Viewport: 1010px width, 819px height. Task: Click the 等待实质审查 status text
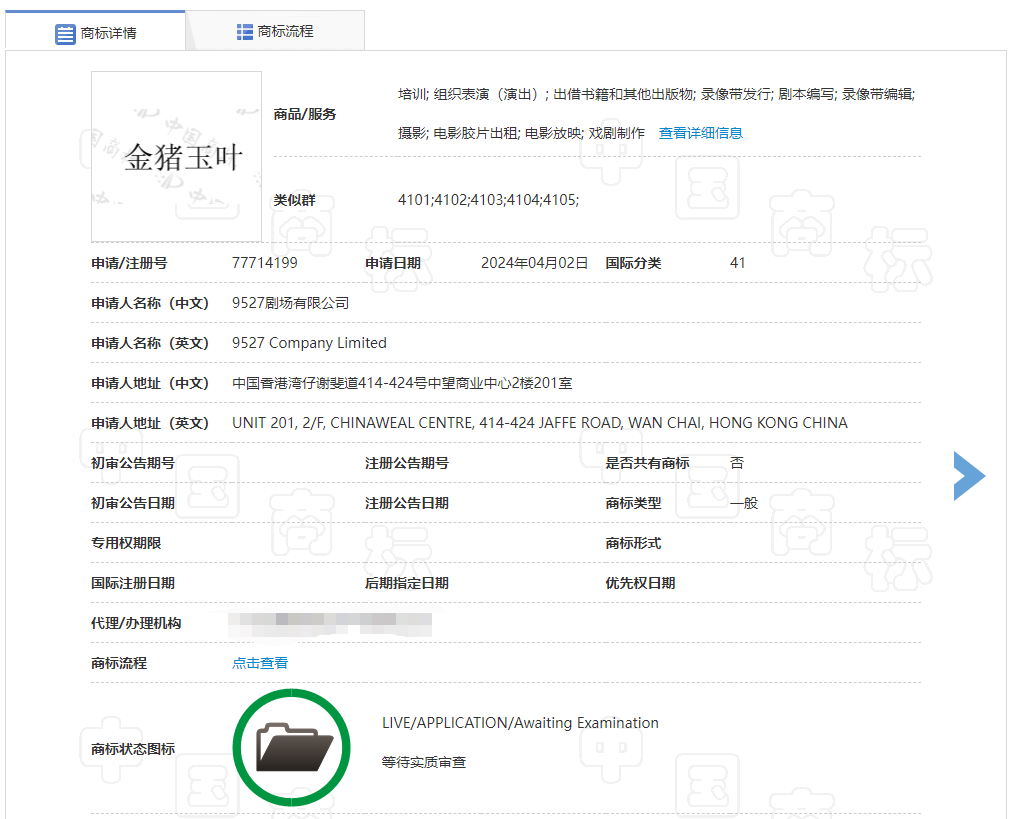coord(423,762)
